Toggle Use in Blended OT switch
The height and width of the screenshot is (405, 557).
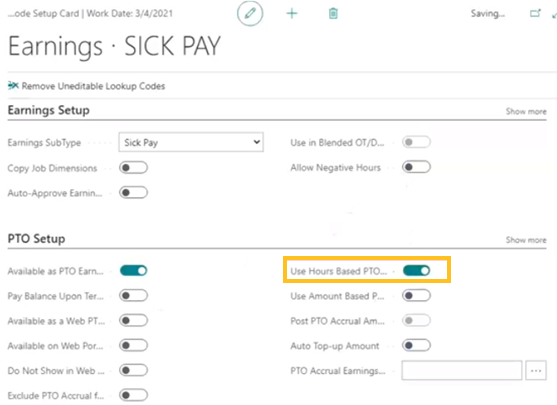(416, 142)
